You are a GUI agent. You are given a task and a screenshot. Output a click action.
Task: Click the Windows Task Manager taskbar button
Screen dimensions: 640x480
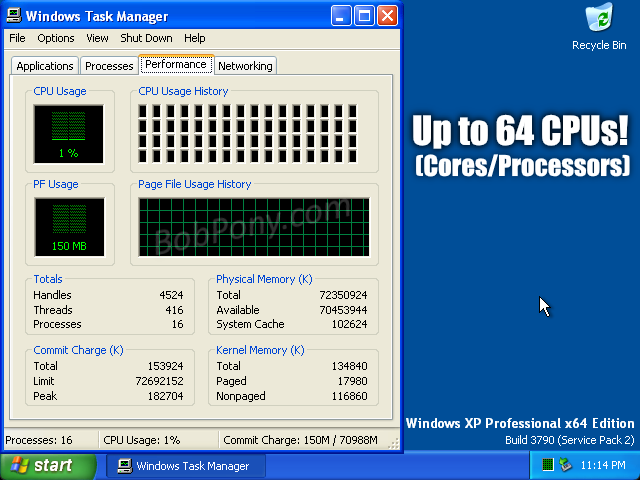click(x=186, y=466)
